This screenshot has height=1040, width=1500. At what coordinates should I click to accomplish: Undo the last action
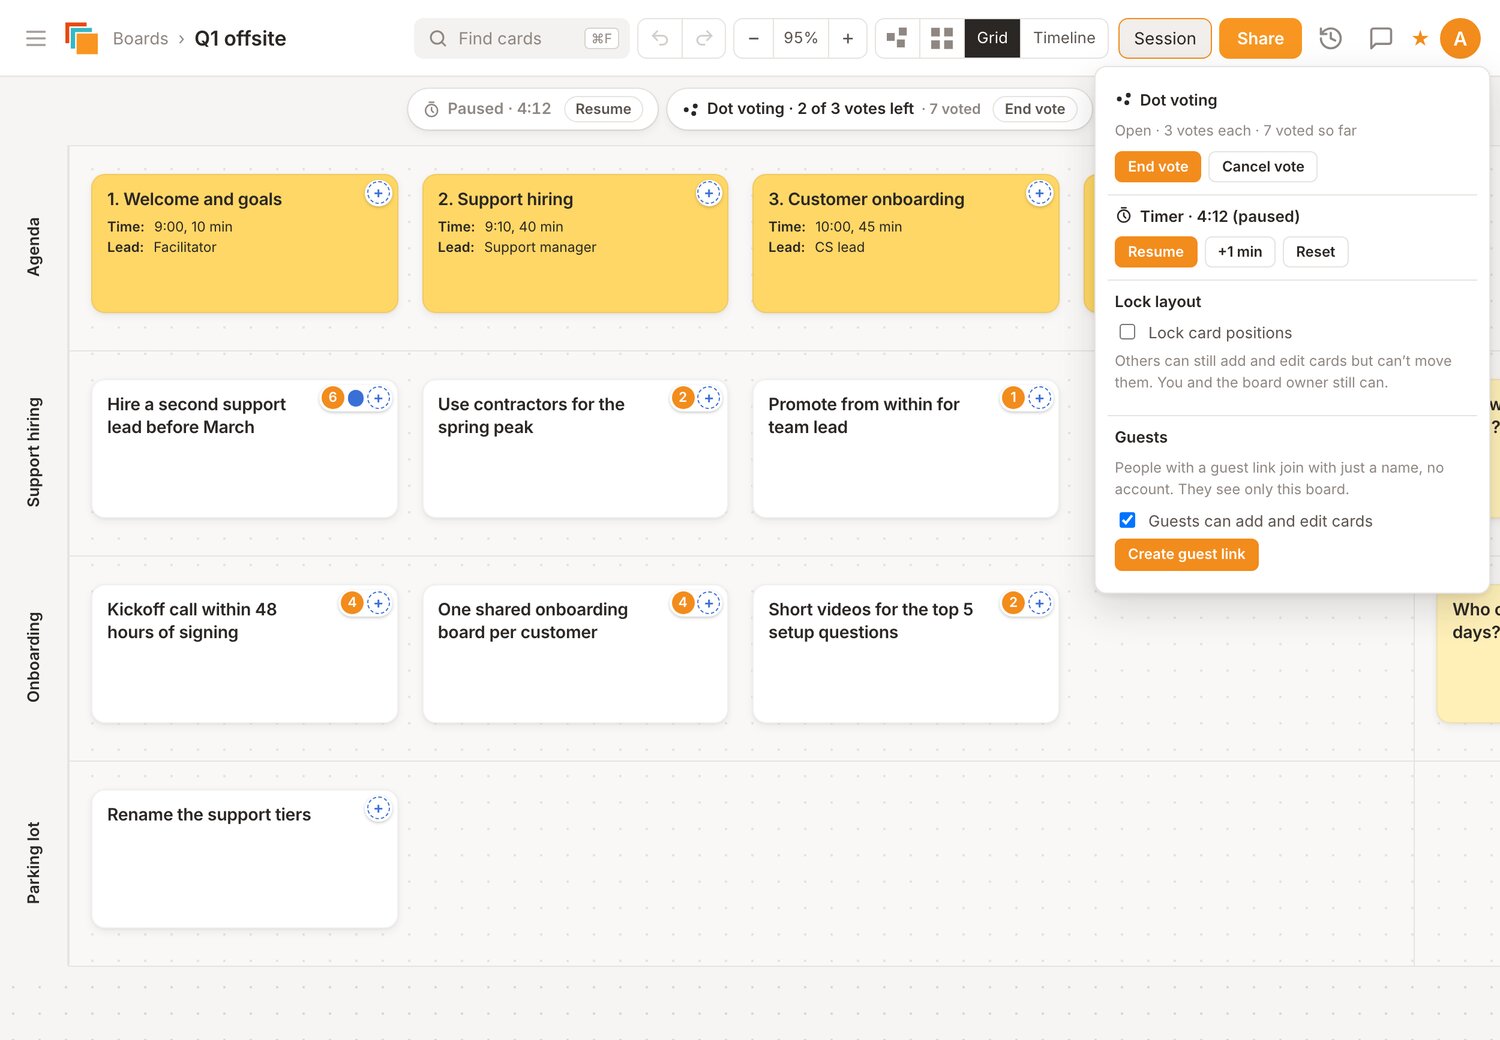tap(660, 38)
